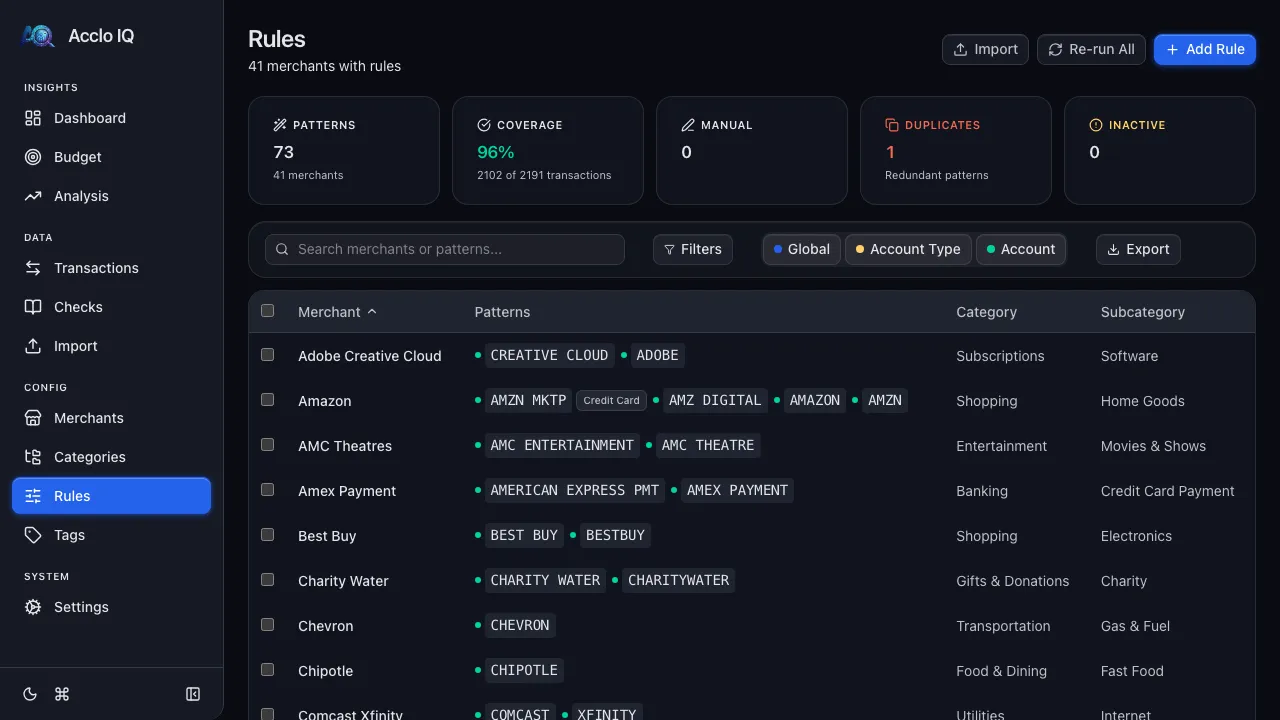Go to Merchants config page
The image size is (1280, 720).
coord(111,418)
